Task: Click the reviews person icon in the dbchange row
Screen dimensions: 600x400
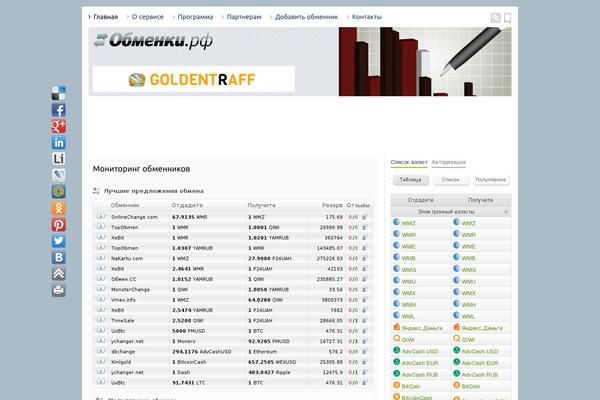Action: (364, 351)
